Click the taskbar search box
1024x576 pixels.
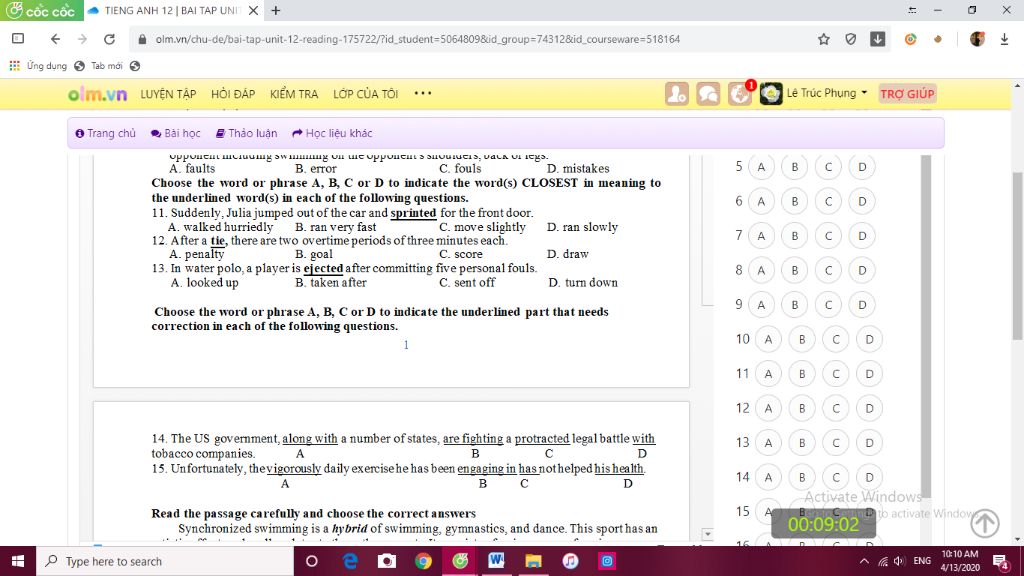coord(165,561)
